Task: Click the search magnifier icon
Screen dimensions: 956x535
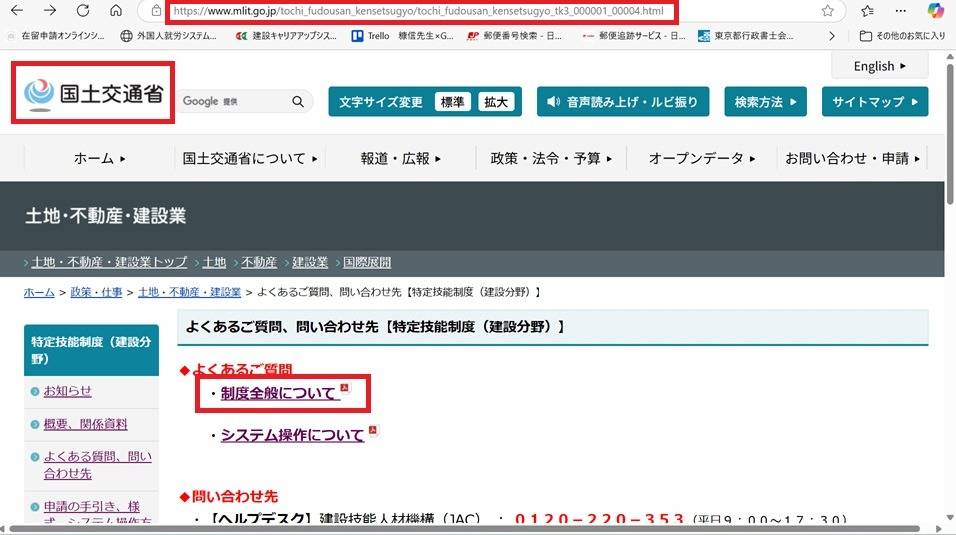Action: (298, 101)
